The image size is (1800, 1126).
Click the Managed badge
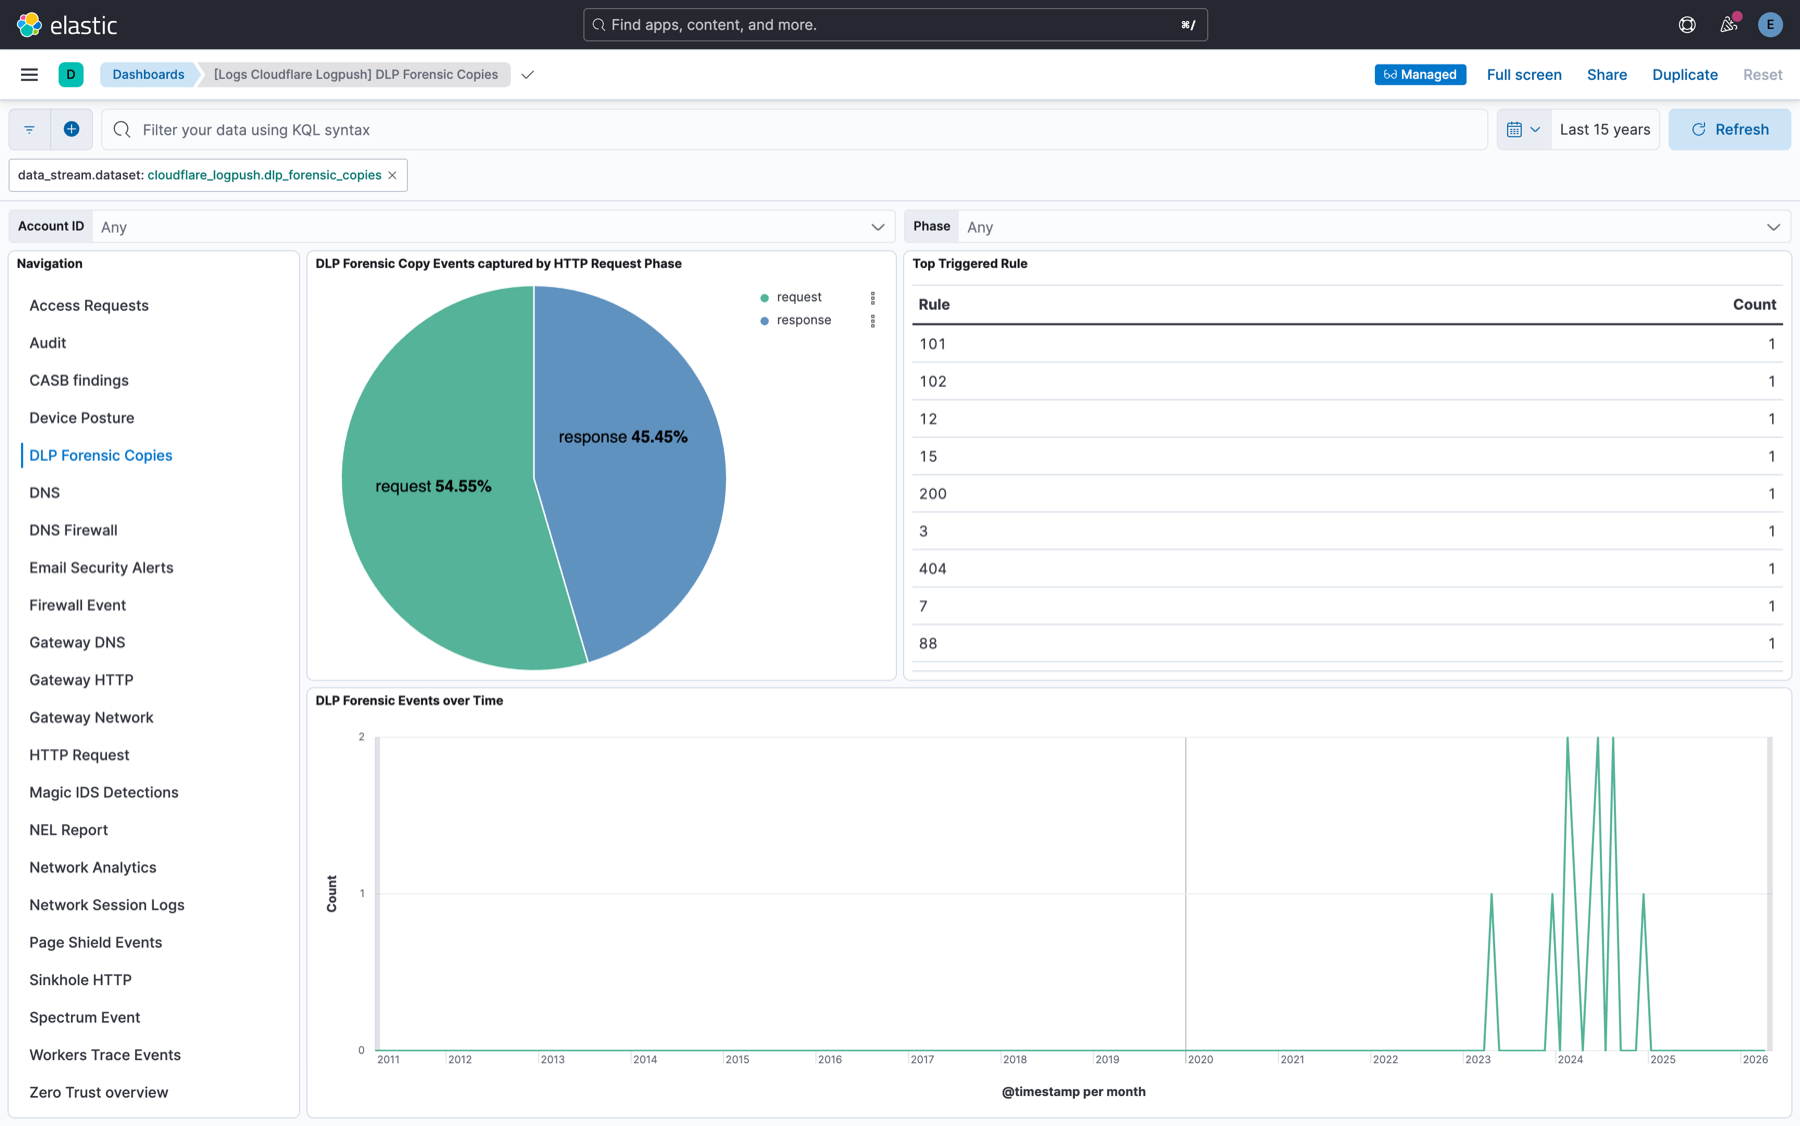point(1420,74)
